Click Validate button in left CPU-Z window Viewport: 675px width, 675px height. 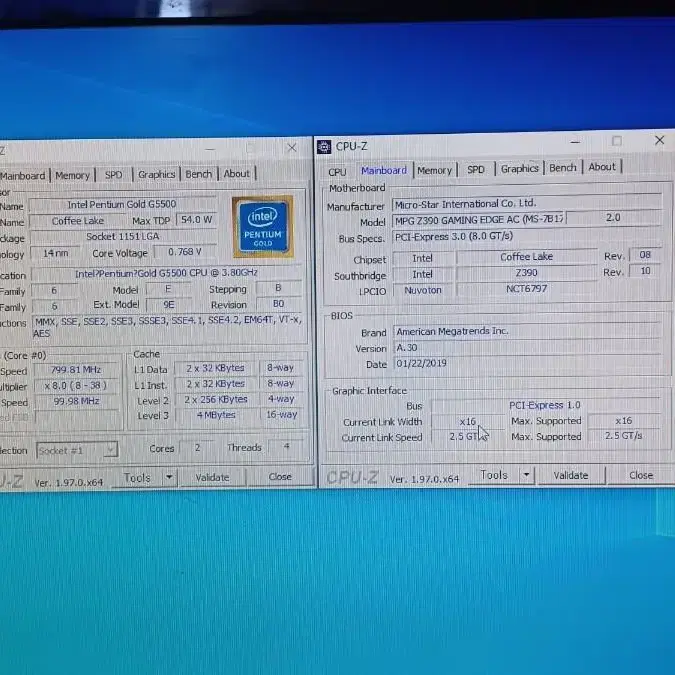[212, 477]
